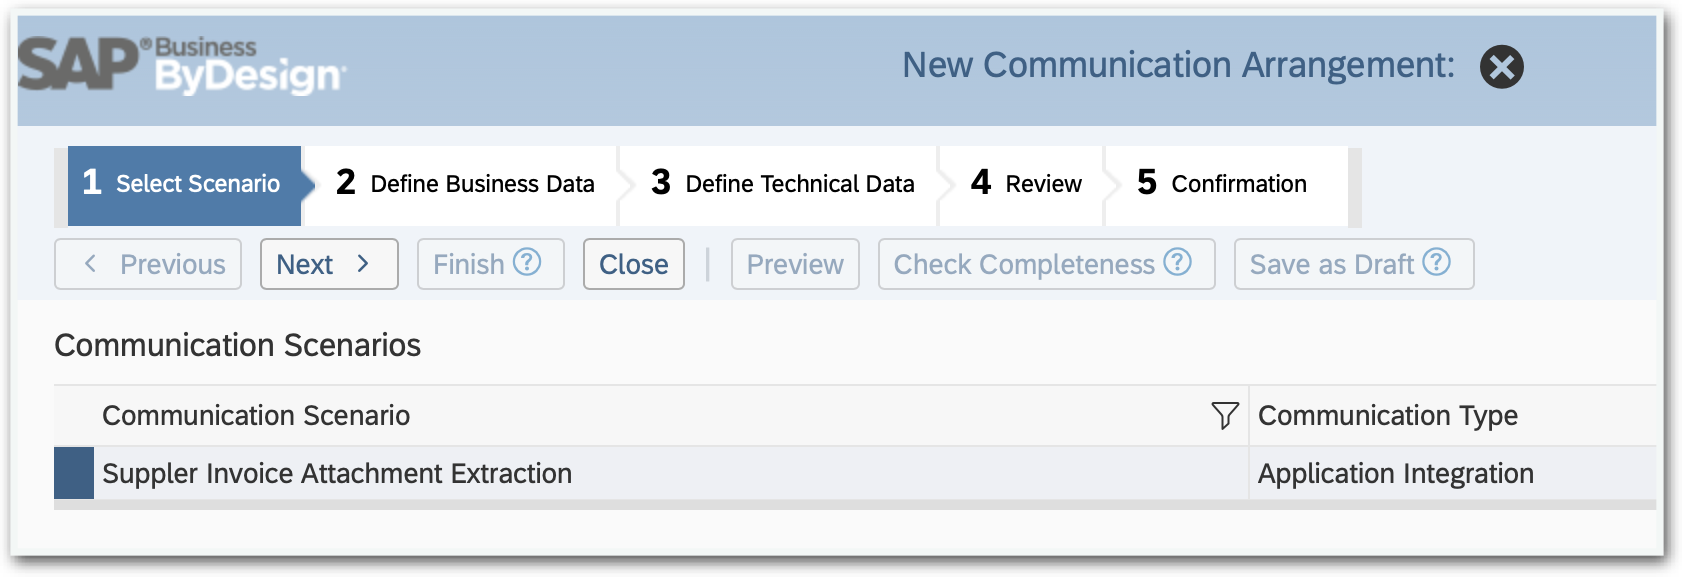Viewport: 1682px width, 577px height.
Task: Click the back chevron inside Previous
Action: [90, 264]
